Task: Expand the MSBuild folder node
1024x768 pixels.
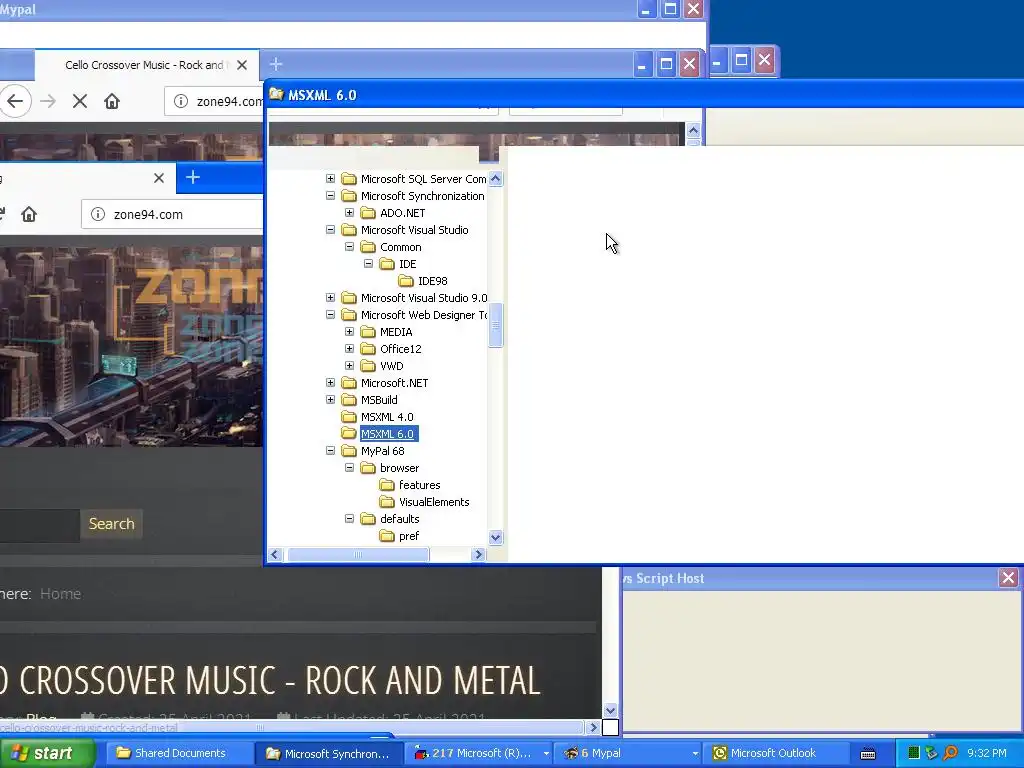Action: tap(330, 399)
